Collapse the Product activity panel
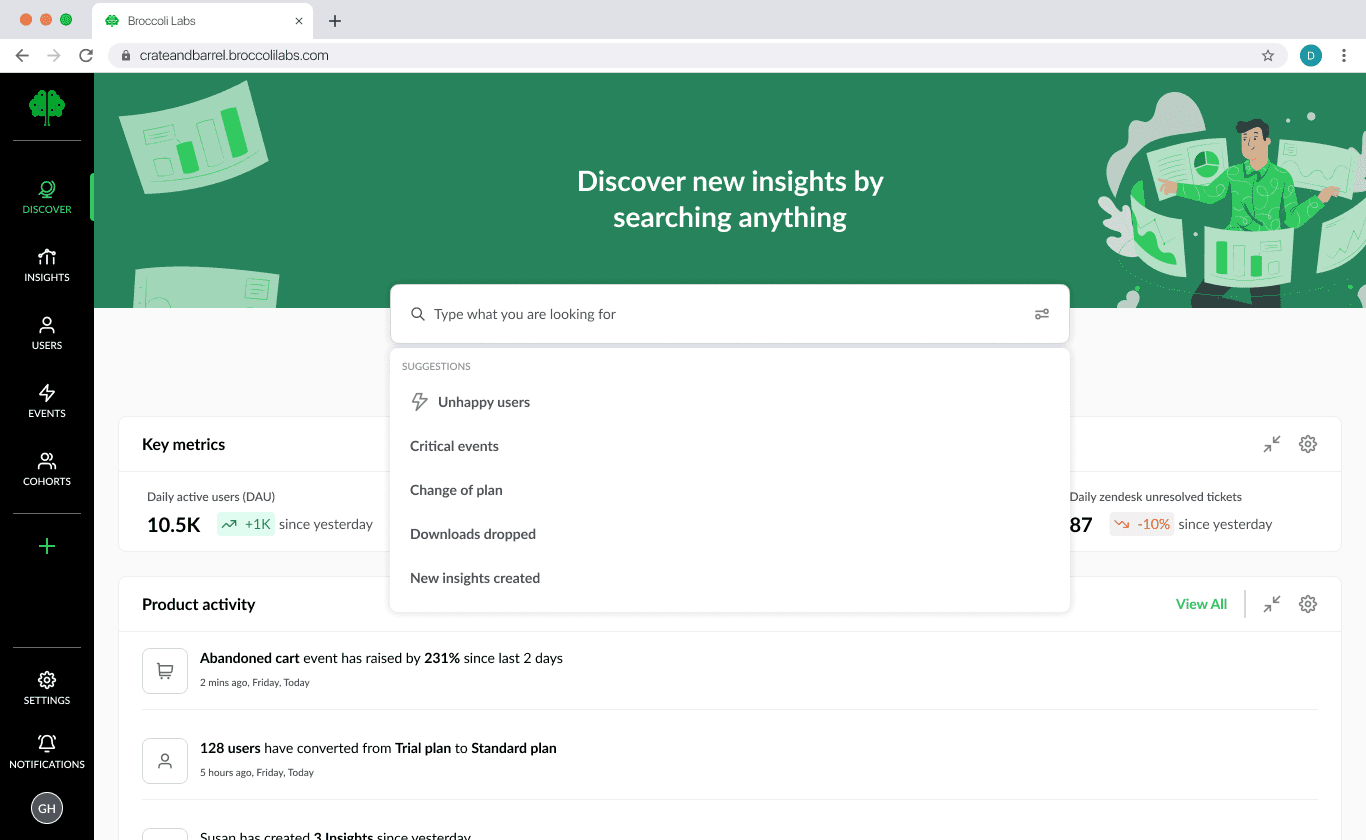 coord(1271,604)
